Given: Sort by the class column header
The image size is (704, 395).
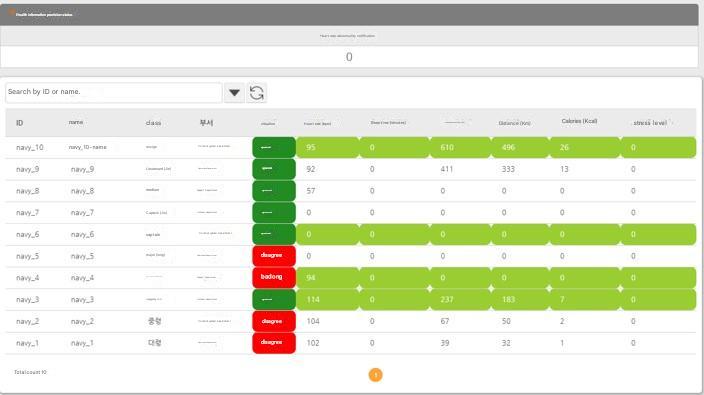Looking at the screenshot, I should click(153, 123).
